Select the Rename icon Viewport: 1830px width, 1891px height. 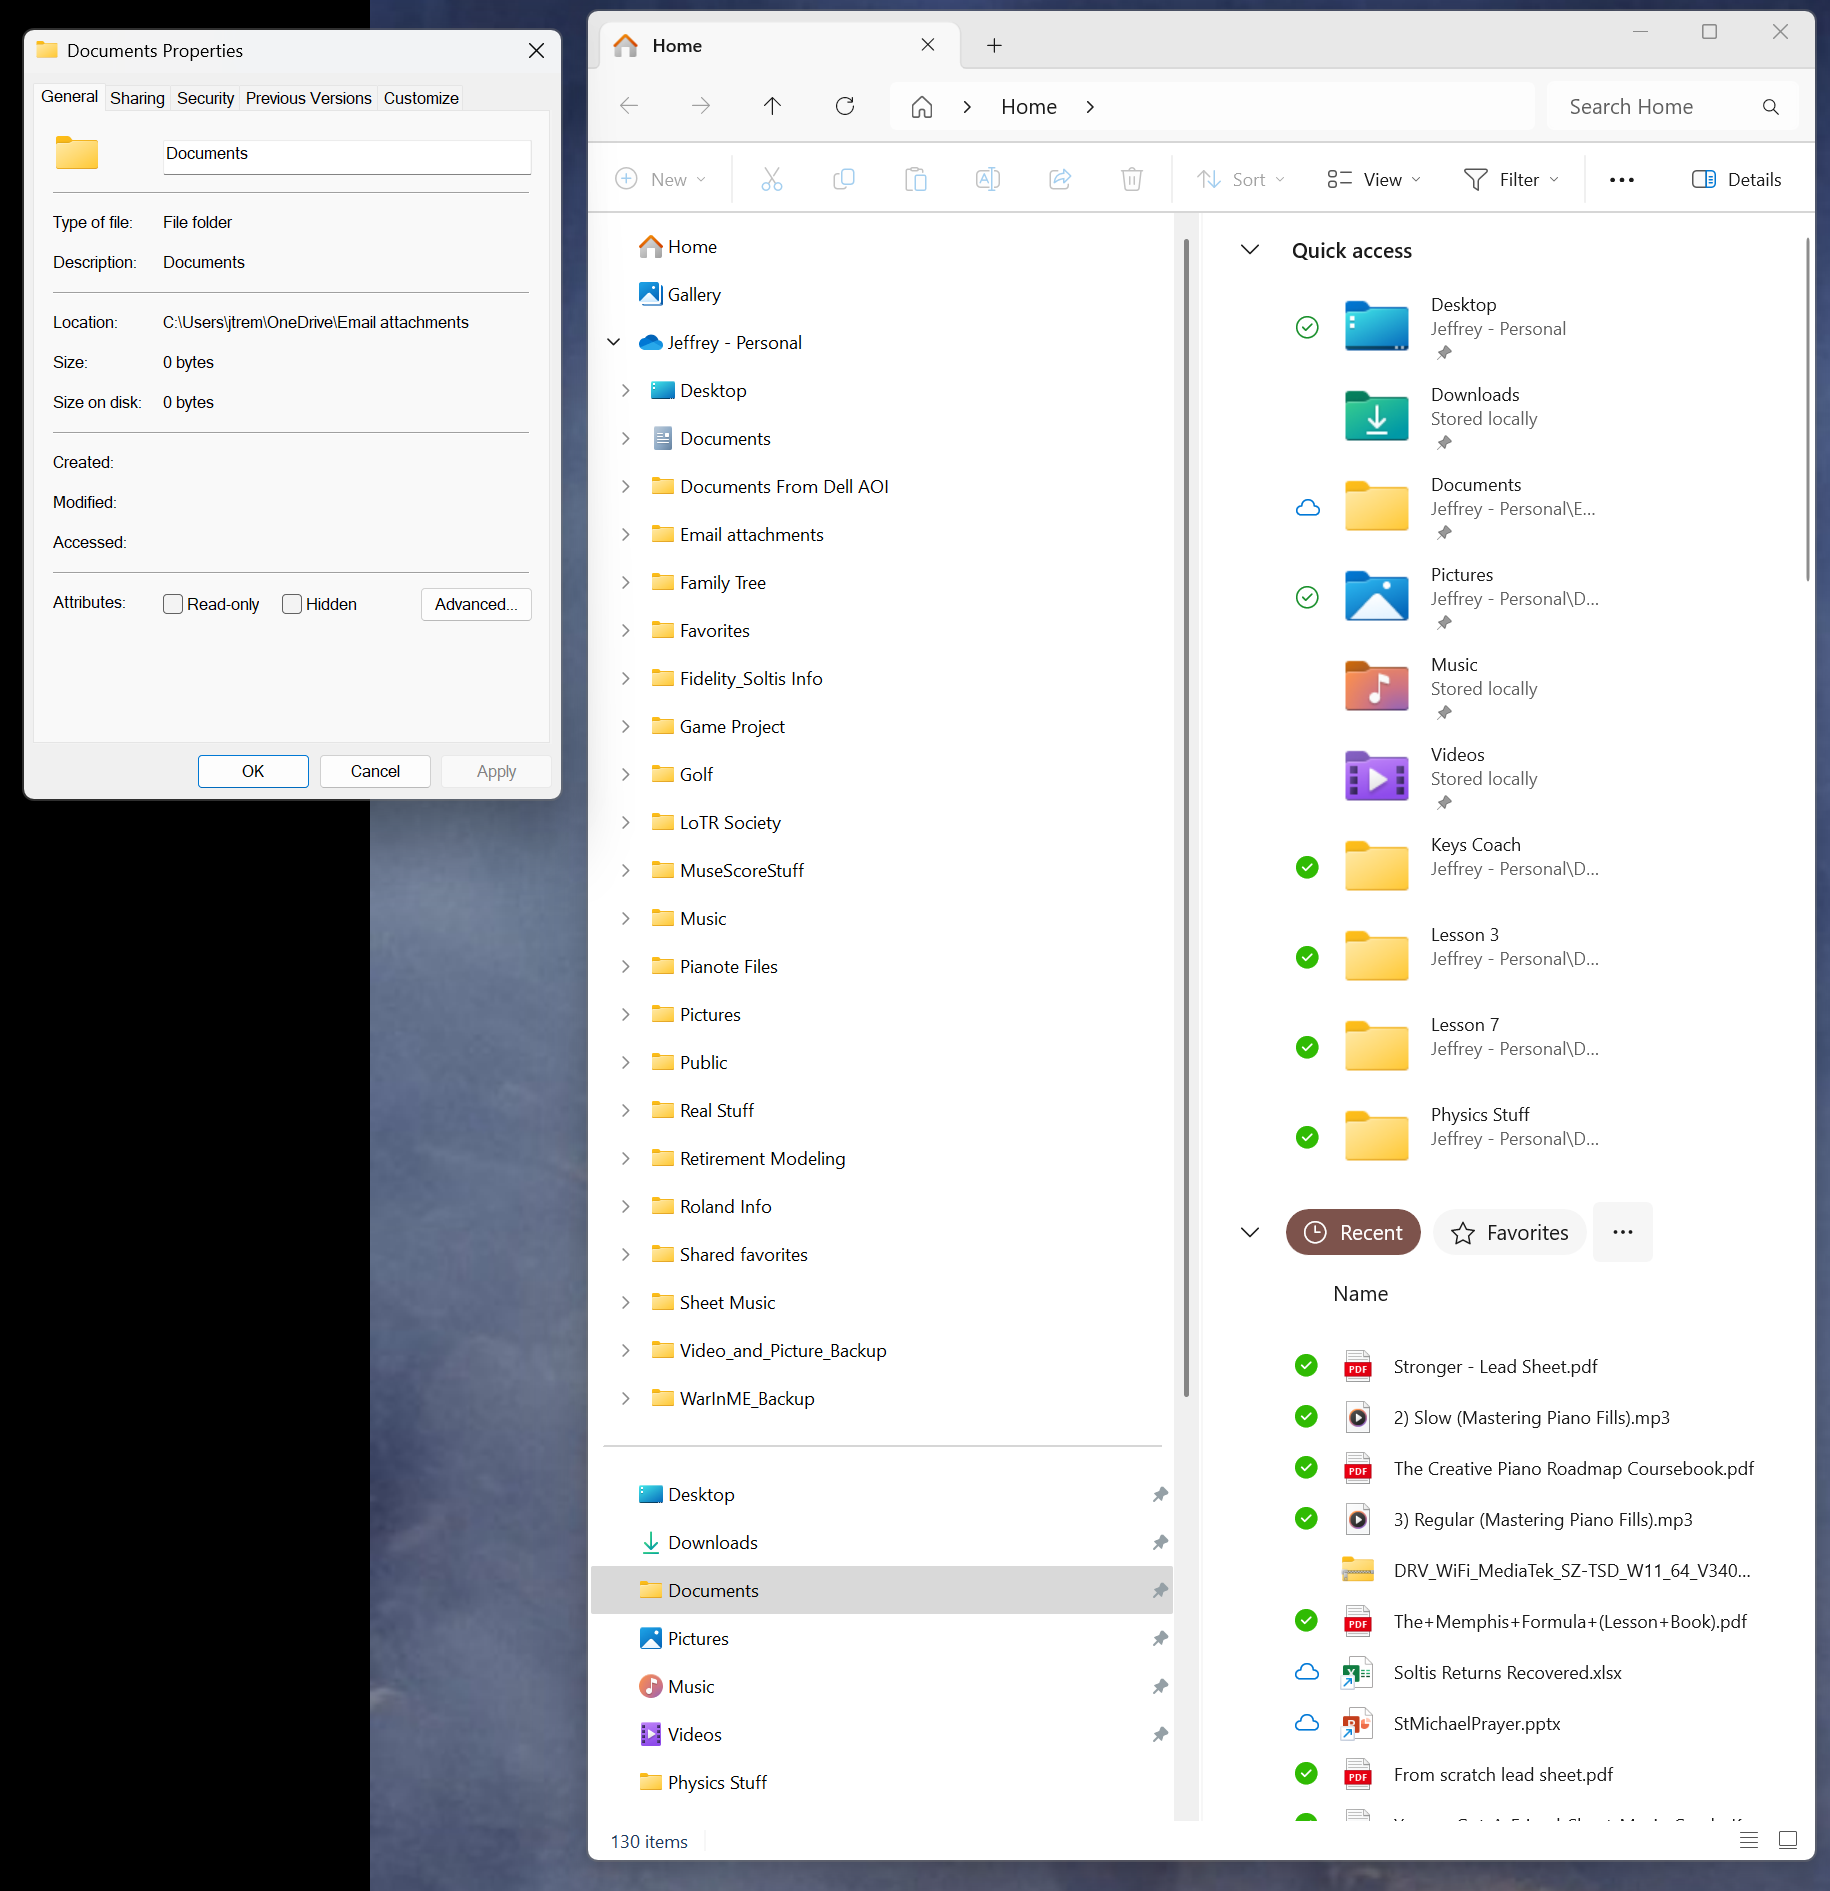point(987,179)
